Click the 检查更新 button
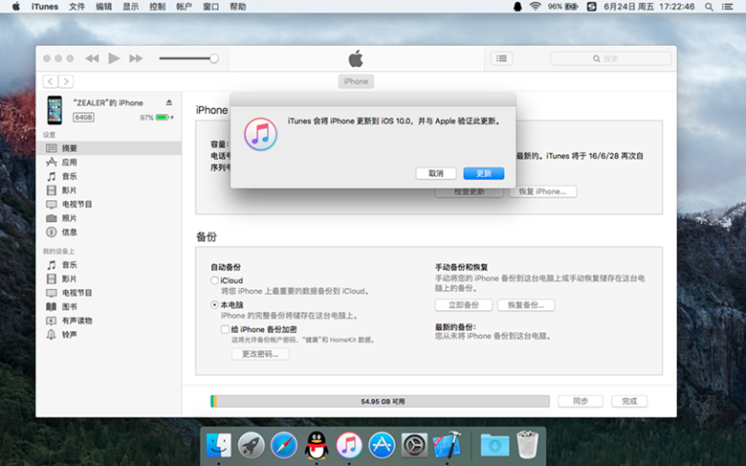This screenshot has height=466, width=746. [469, 192]
